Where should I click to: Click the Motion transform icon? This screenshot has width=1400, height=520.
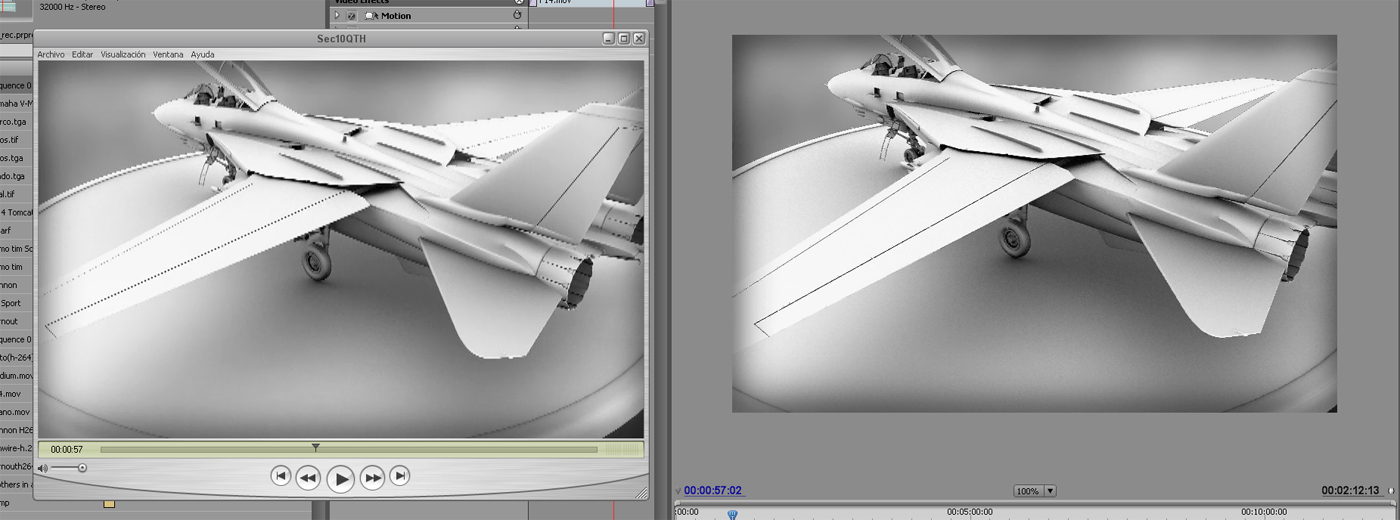coord(371,16)
